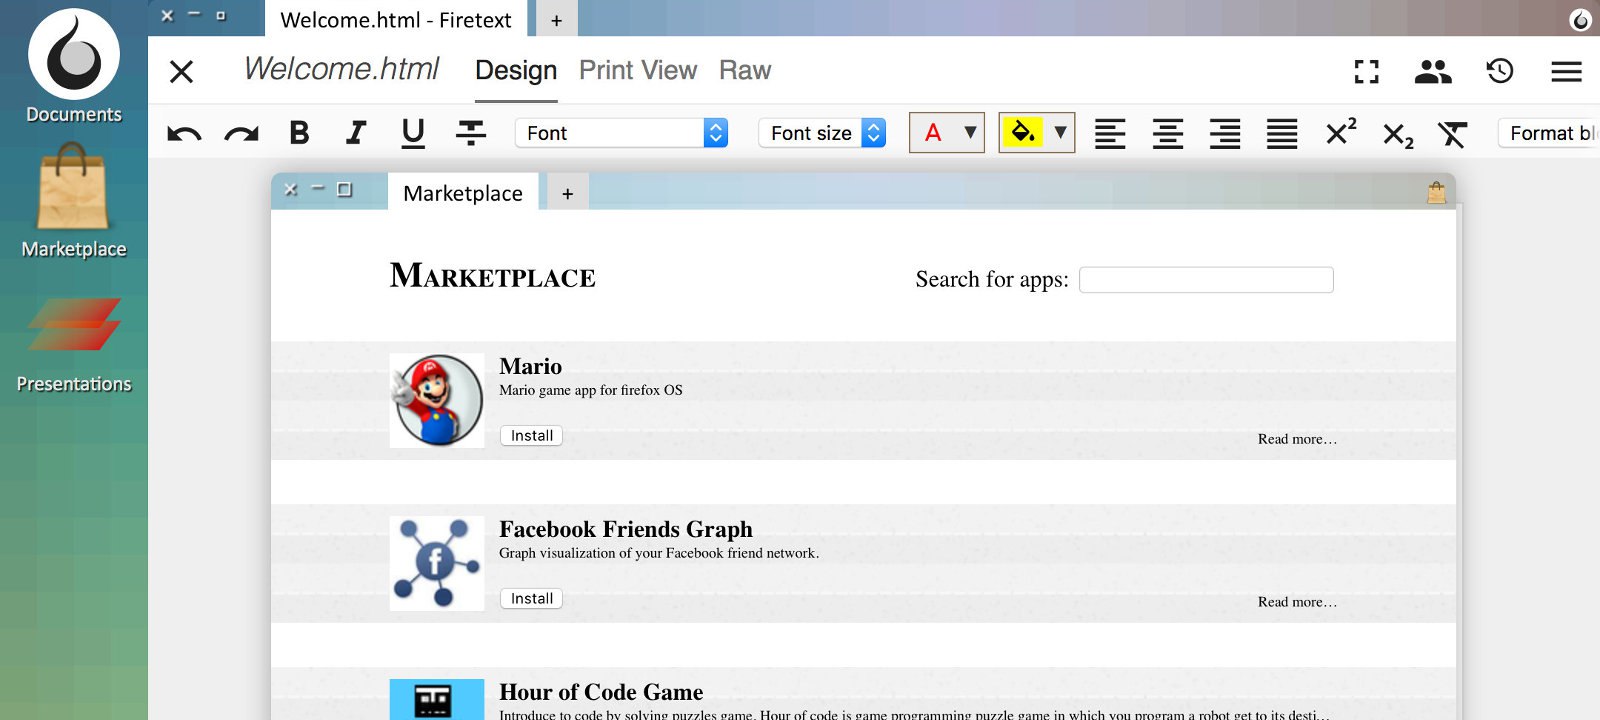Read more about Facebook Friends Graph
Screen dimensions: 1600x720
click(1297, 602)
